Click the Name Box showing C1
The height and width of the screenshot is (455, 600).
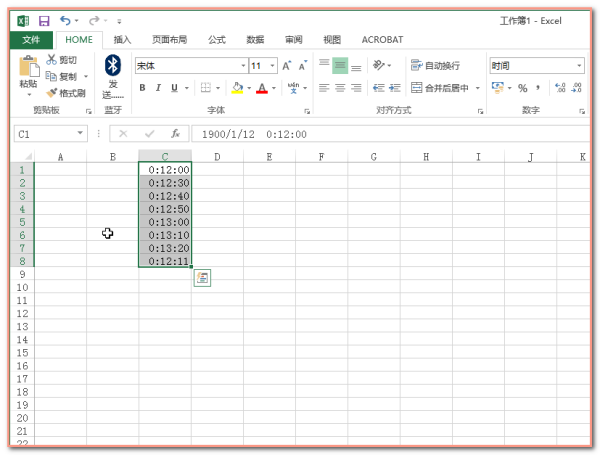coord(45,133)
